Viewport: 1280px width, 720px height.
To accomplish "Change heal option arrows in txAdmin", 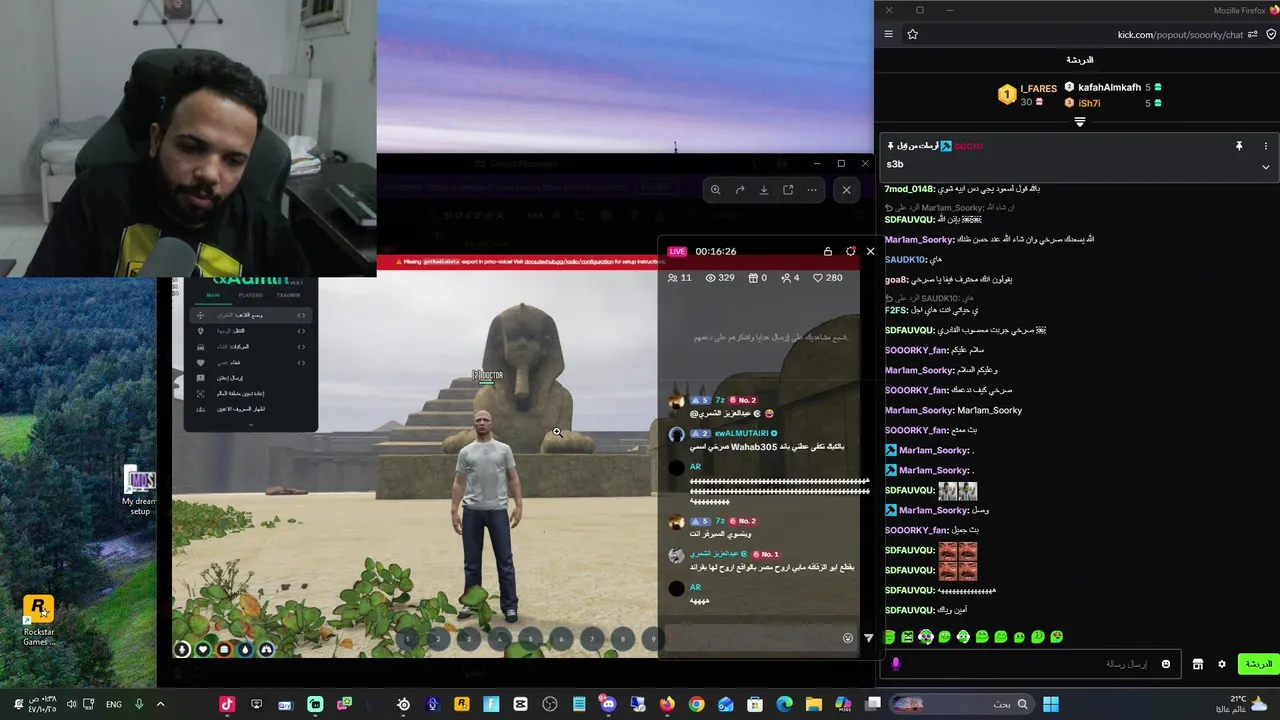I will click(x=301, y=362).
